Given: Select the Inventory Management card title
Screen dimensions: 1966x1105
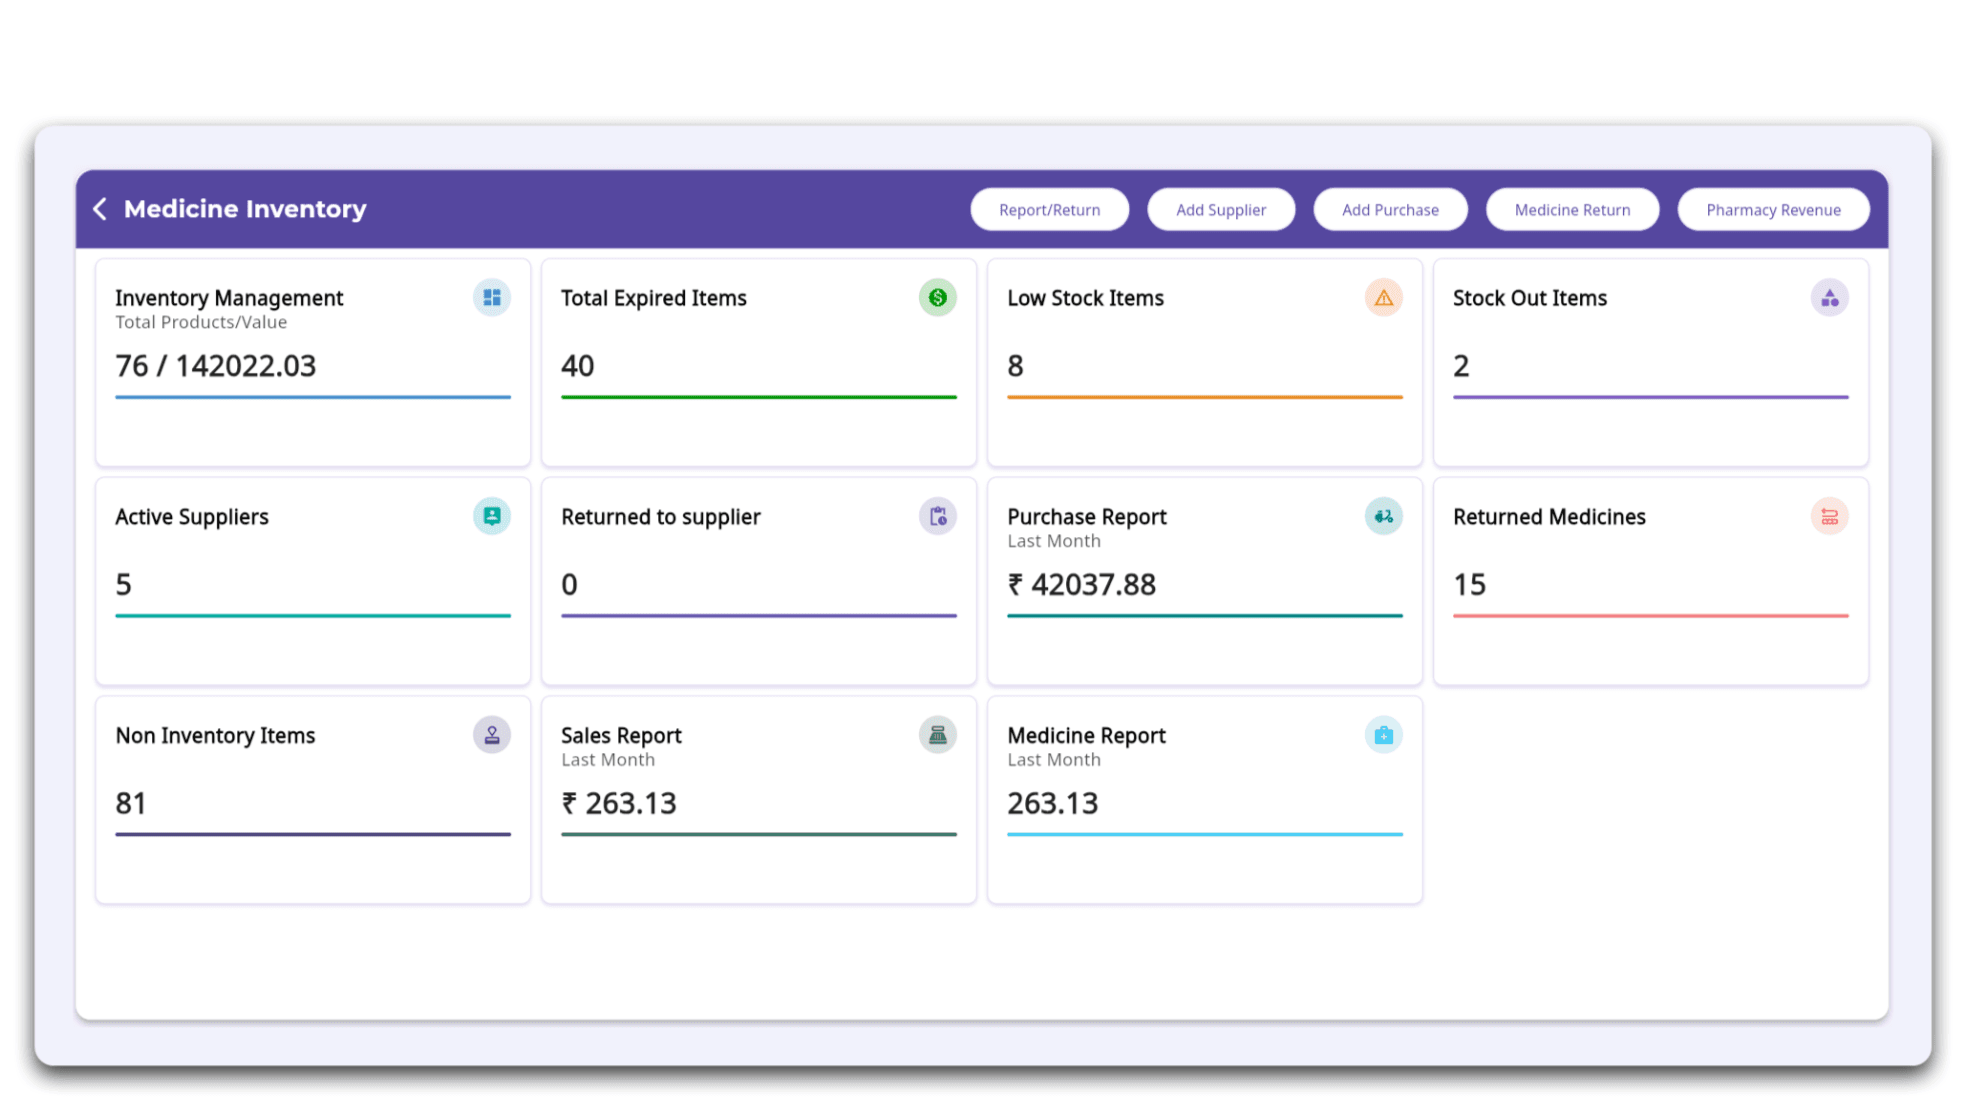Looking at the screenshot, I should click(x=229, y=298).
